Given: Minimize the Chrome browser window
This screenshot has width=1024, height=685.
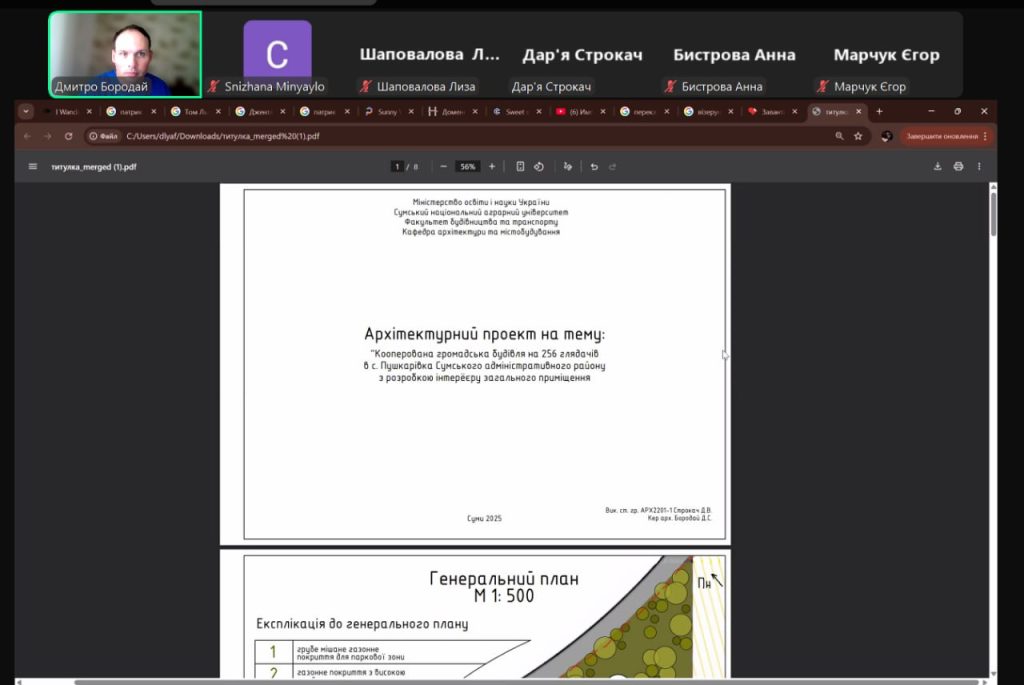Looking at the screenshot, I should coord(931,112).
